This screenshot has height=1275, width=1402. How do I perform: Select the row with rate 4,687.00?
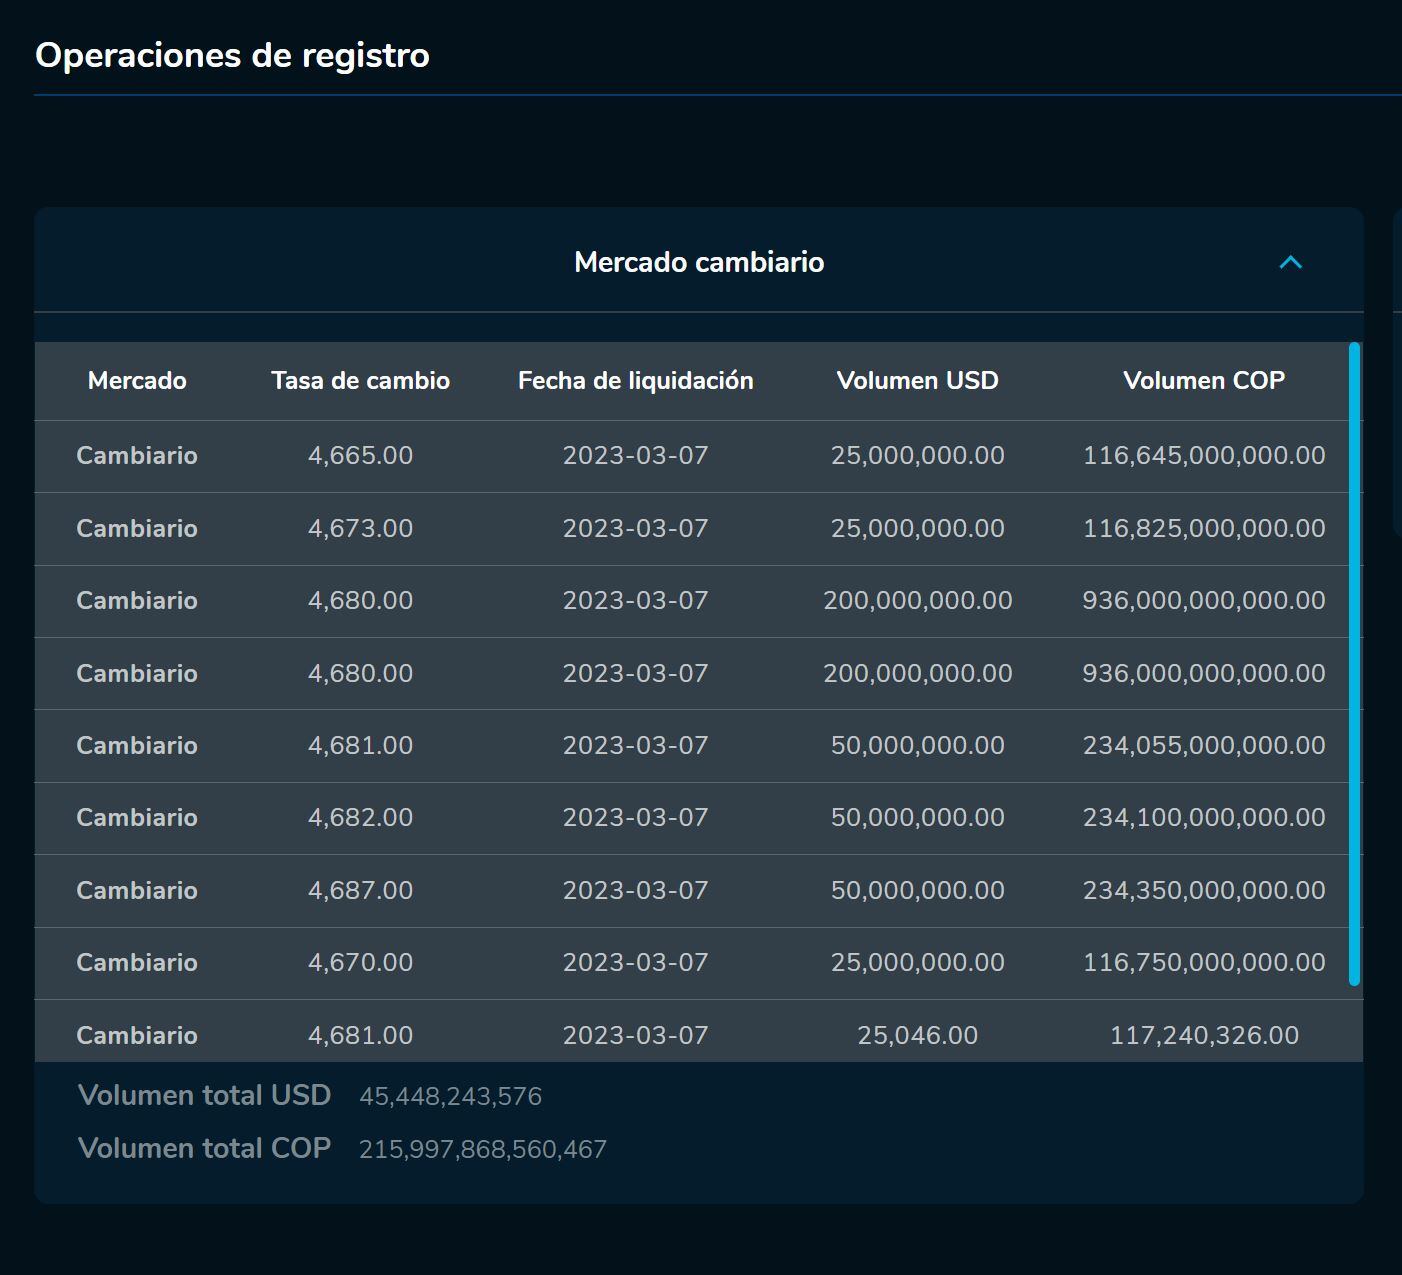[600, 890]
